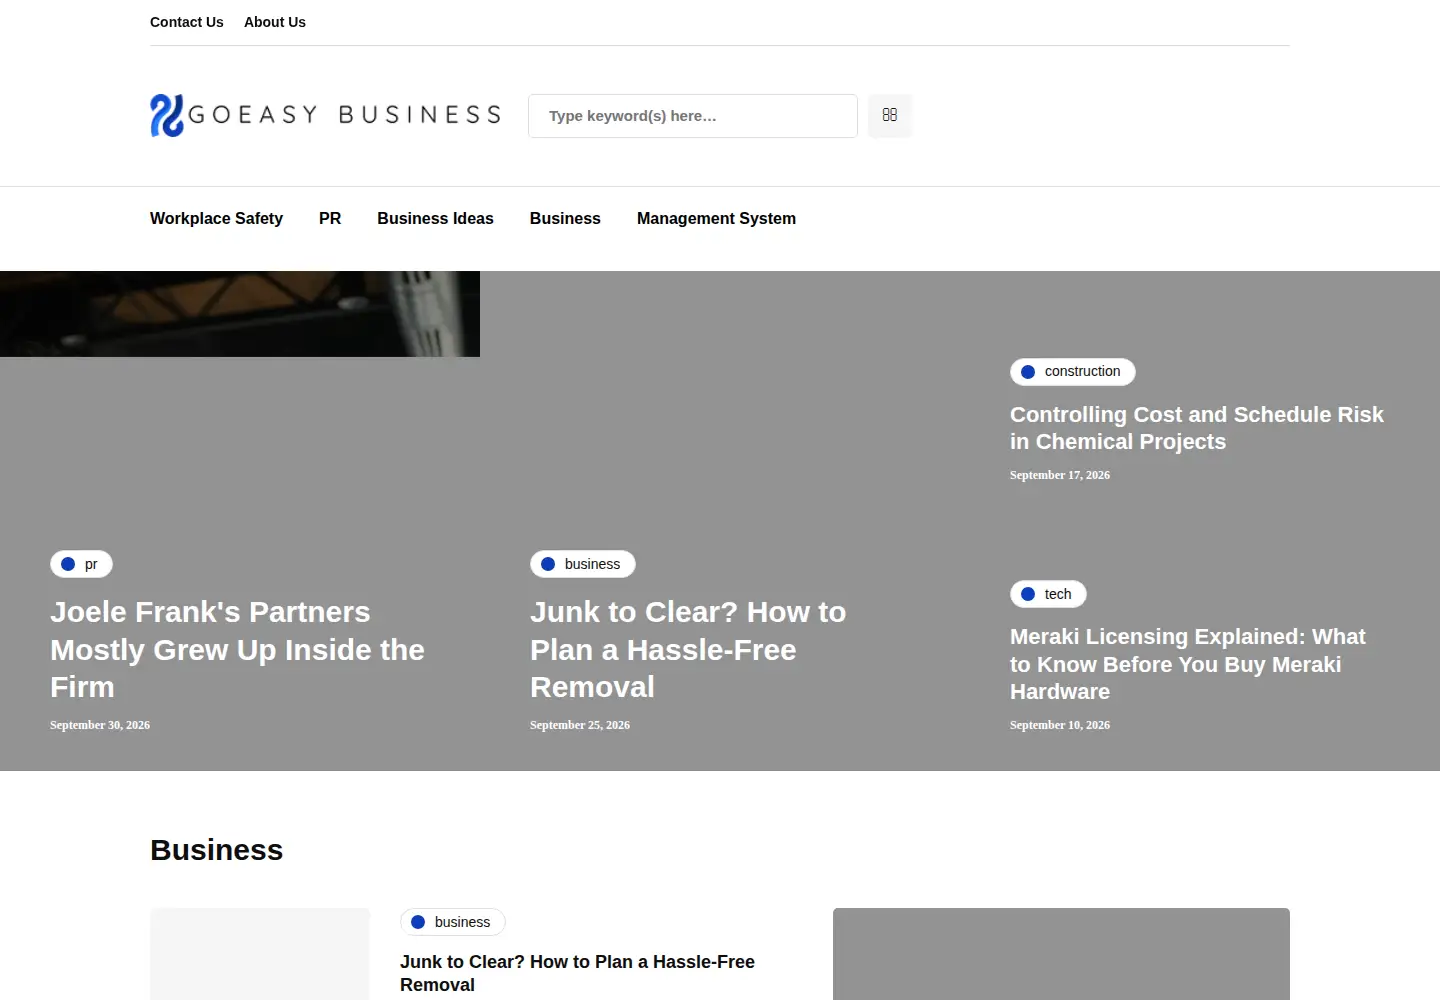Click the pr category tag
This screenshot has width=1440, height=1000.
pyautogui.click(x=81, y=564)
